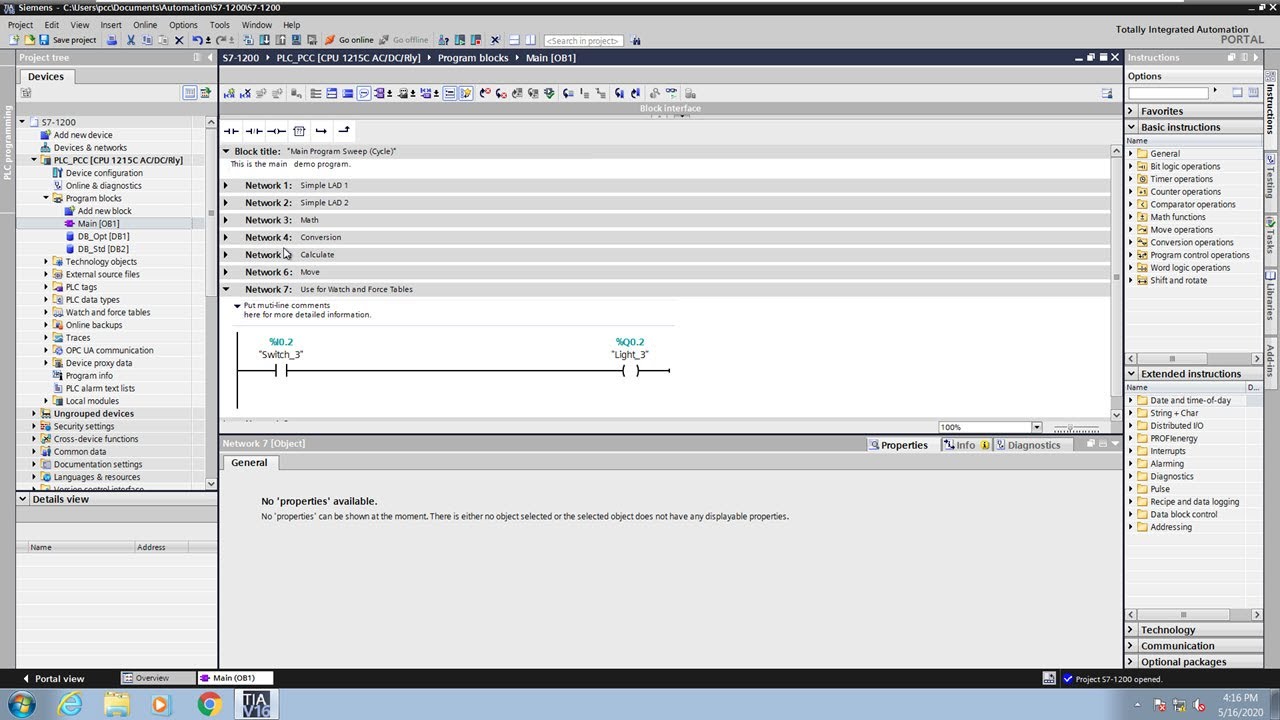This screenshot has height=720, width=1280.
Task: Click TIA Portal V16 taskbar icon
Action: tap(255, 704)
